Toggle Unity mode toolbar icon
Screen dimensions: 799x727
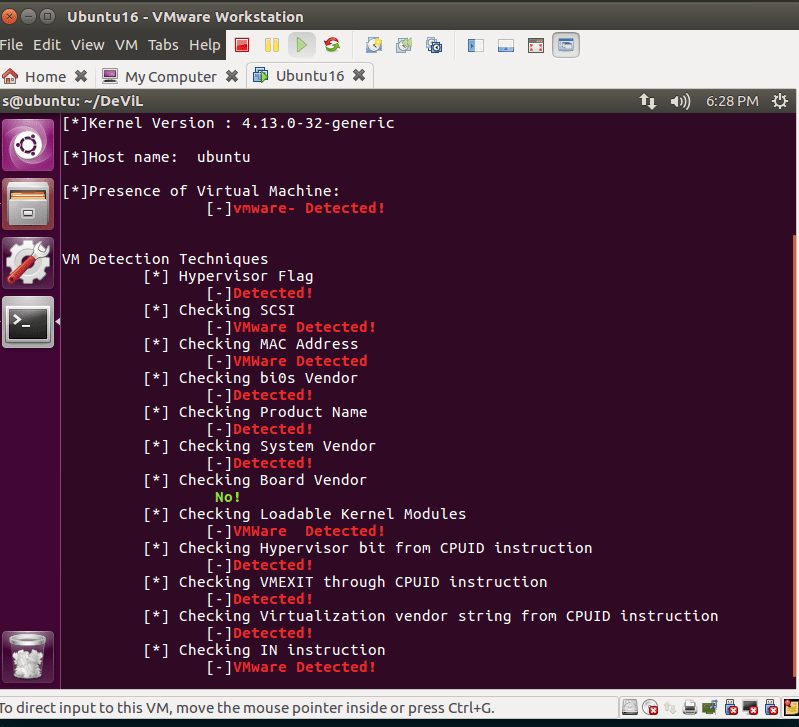(x=566, y=45)
